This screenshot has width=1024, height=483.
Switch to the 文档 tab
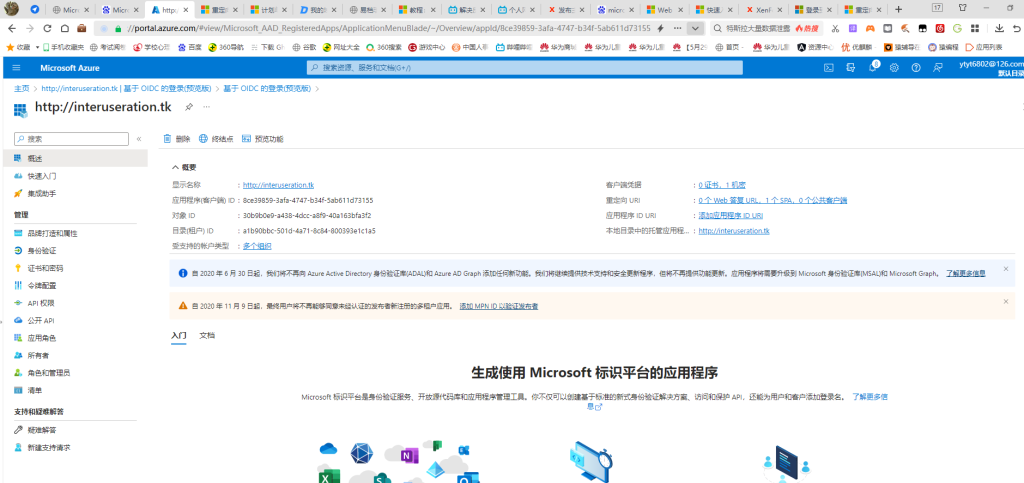click(207, 335)
